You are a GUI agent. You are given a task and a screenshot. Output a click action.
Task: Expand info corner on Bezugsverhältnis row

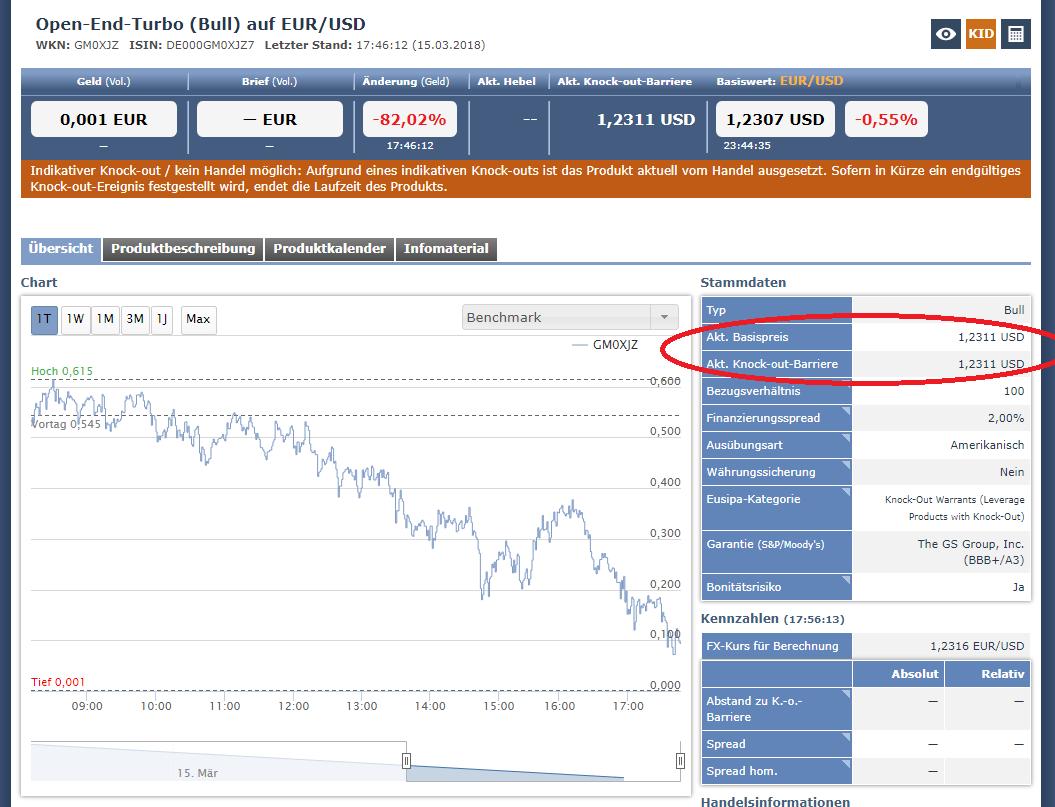[x=846, y=384]
